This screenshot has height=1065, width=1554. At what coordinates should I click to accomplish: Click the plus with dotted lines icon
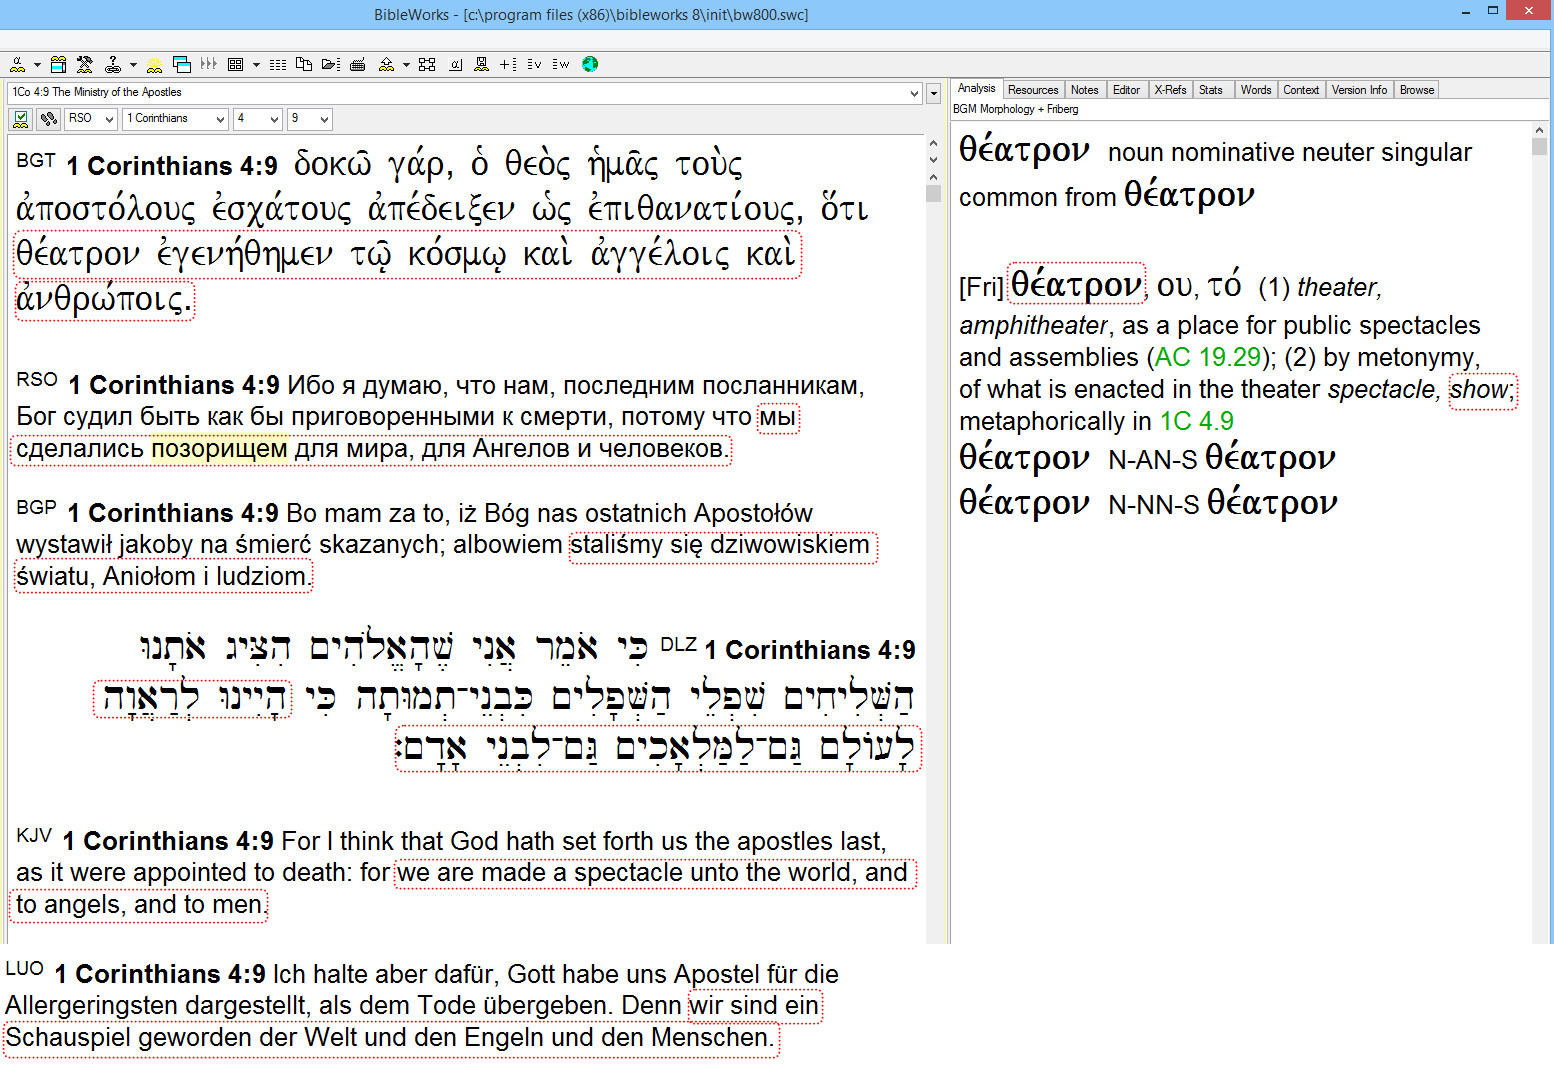point(509,64)
